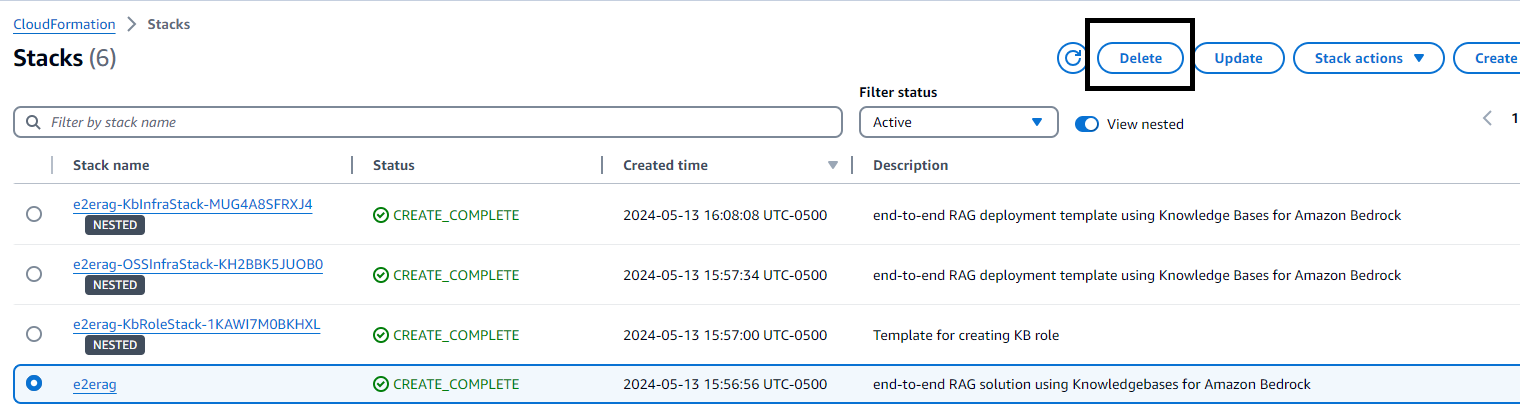Click the NESTED badge under e2erag-KbRoleStack

[115, 345]
